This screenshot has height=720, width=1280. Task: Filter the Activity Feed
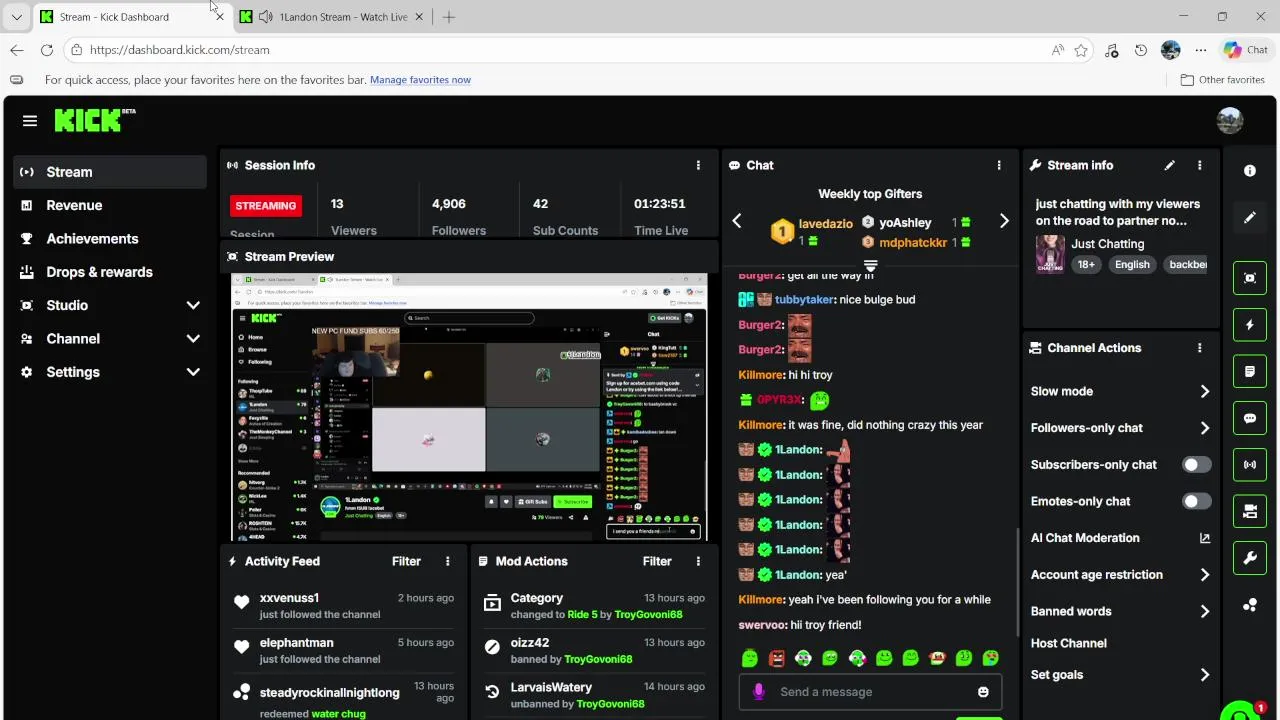coord(406,561)
